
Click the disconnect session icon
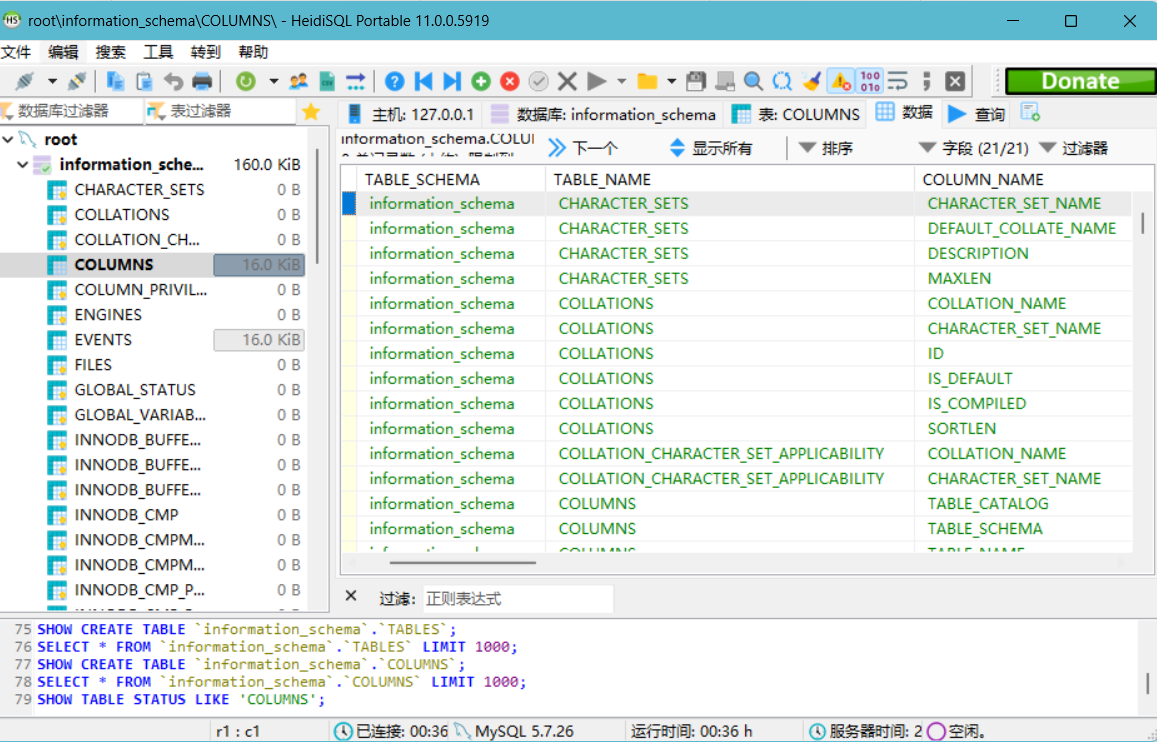(77, 80)
